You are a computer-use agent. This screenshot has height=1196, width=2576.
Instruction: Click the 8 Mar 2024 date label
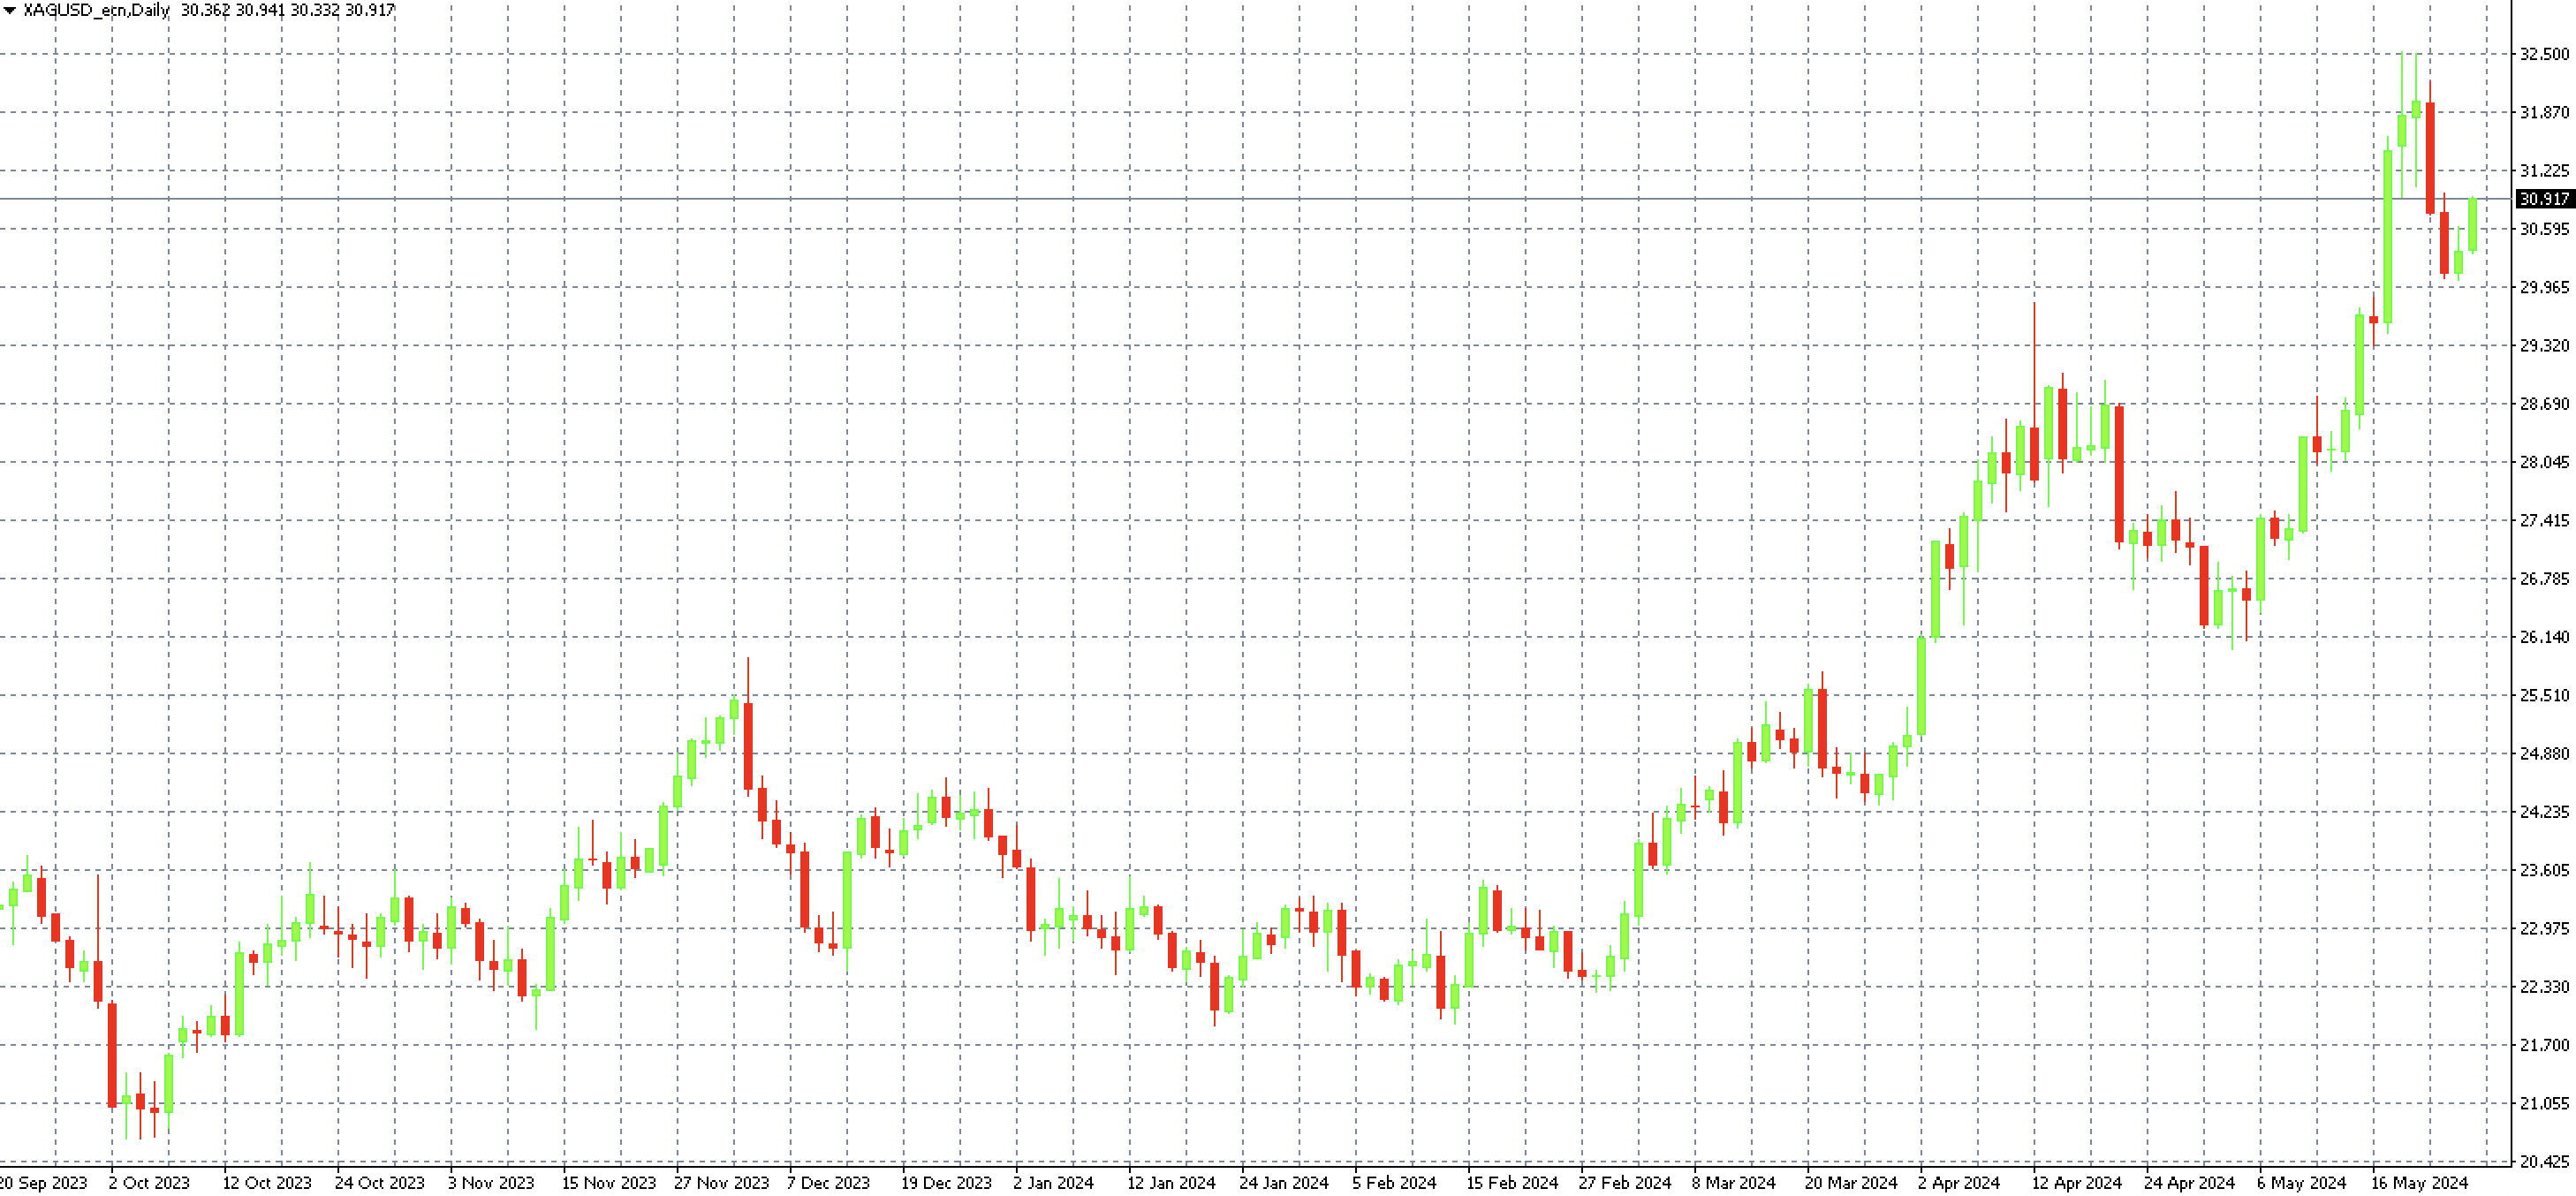click(x=1732, y=1182)
